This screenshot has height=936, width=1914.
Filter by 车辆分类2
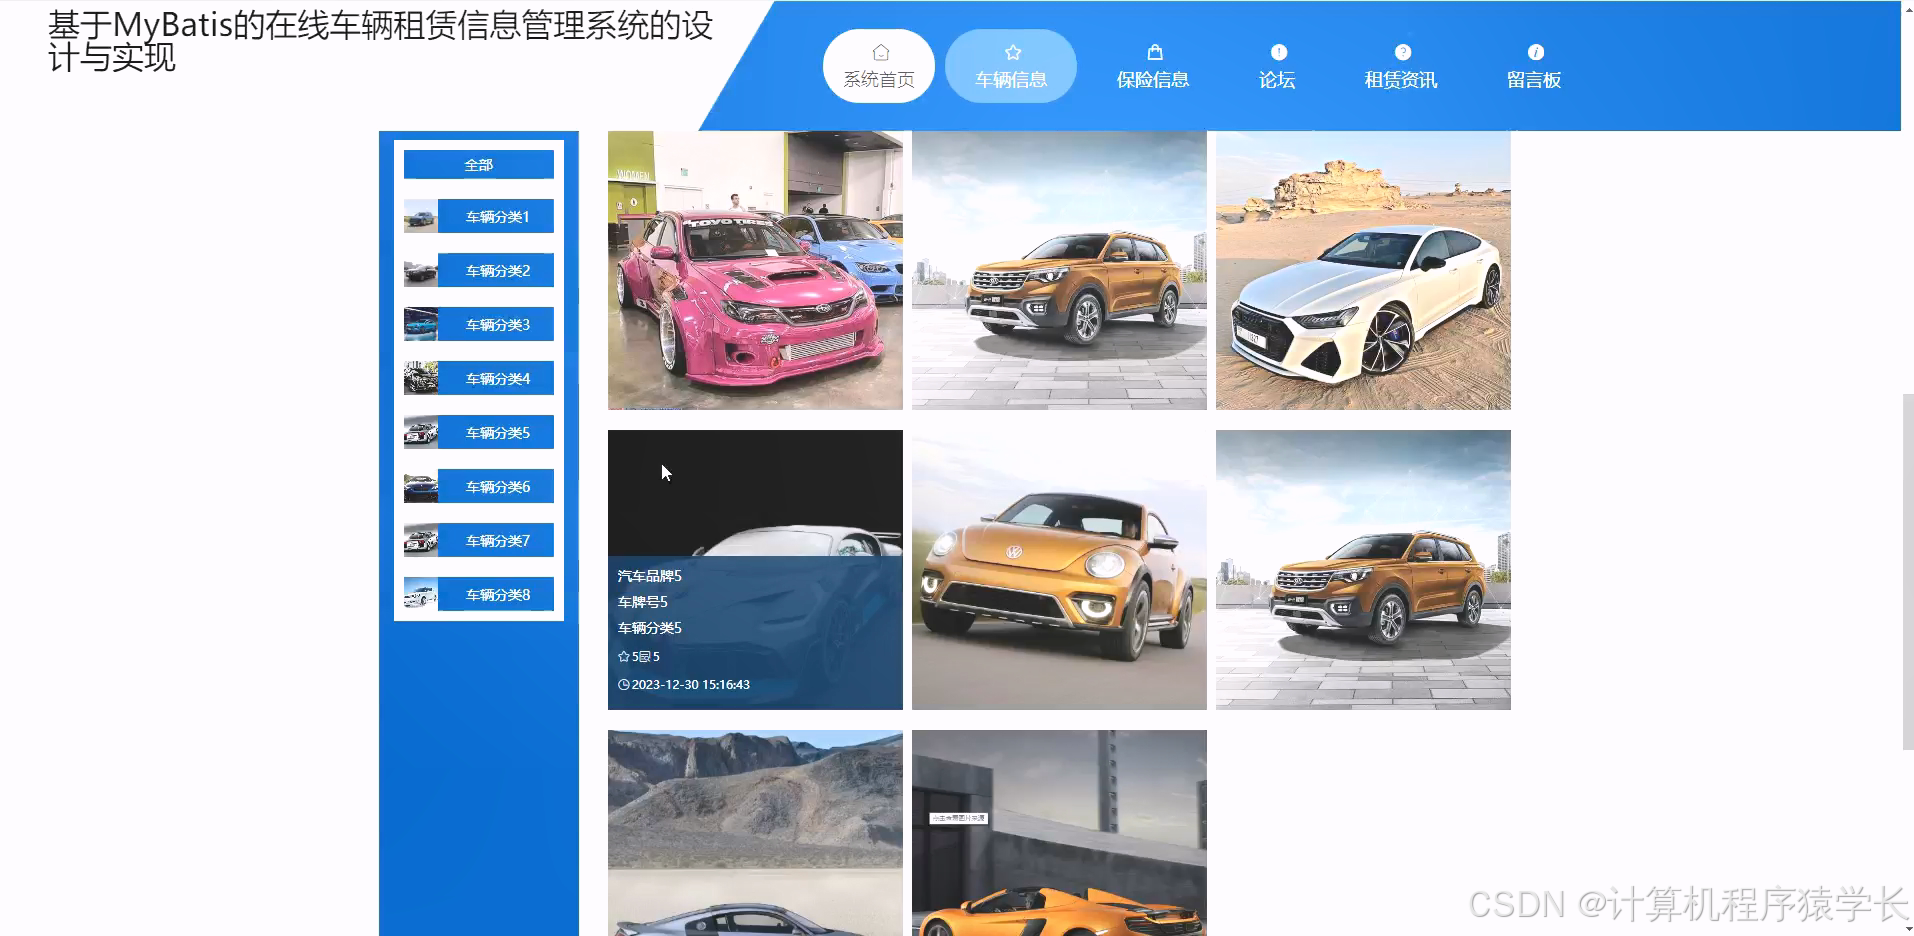coord(479,271)
